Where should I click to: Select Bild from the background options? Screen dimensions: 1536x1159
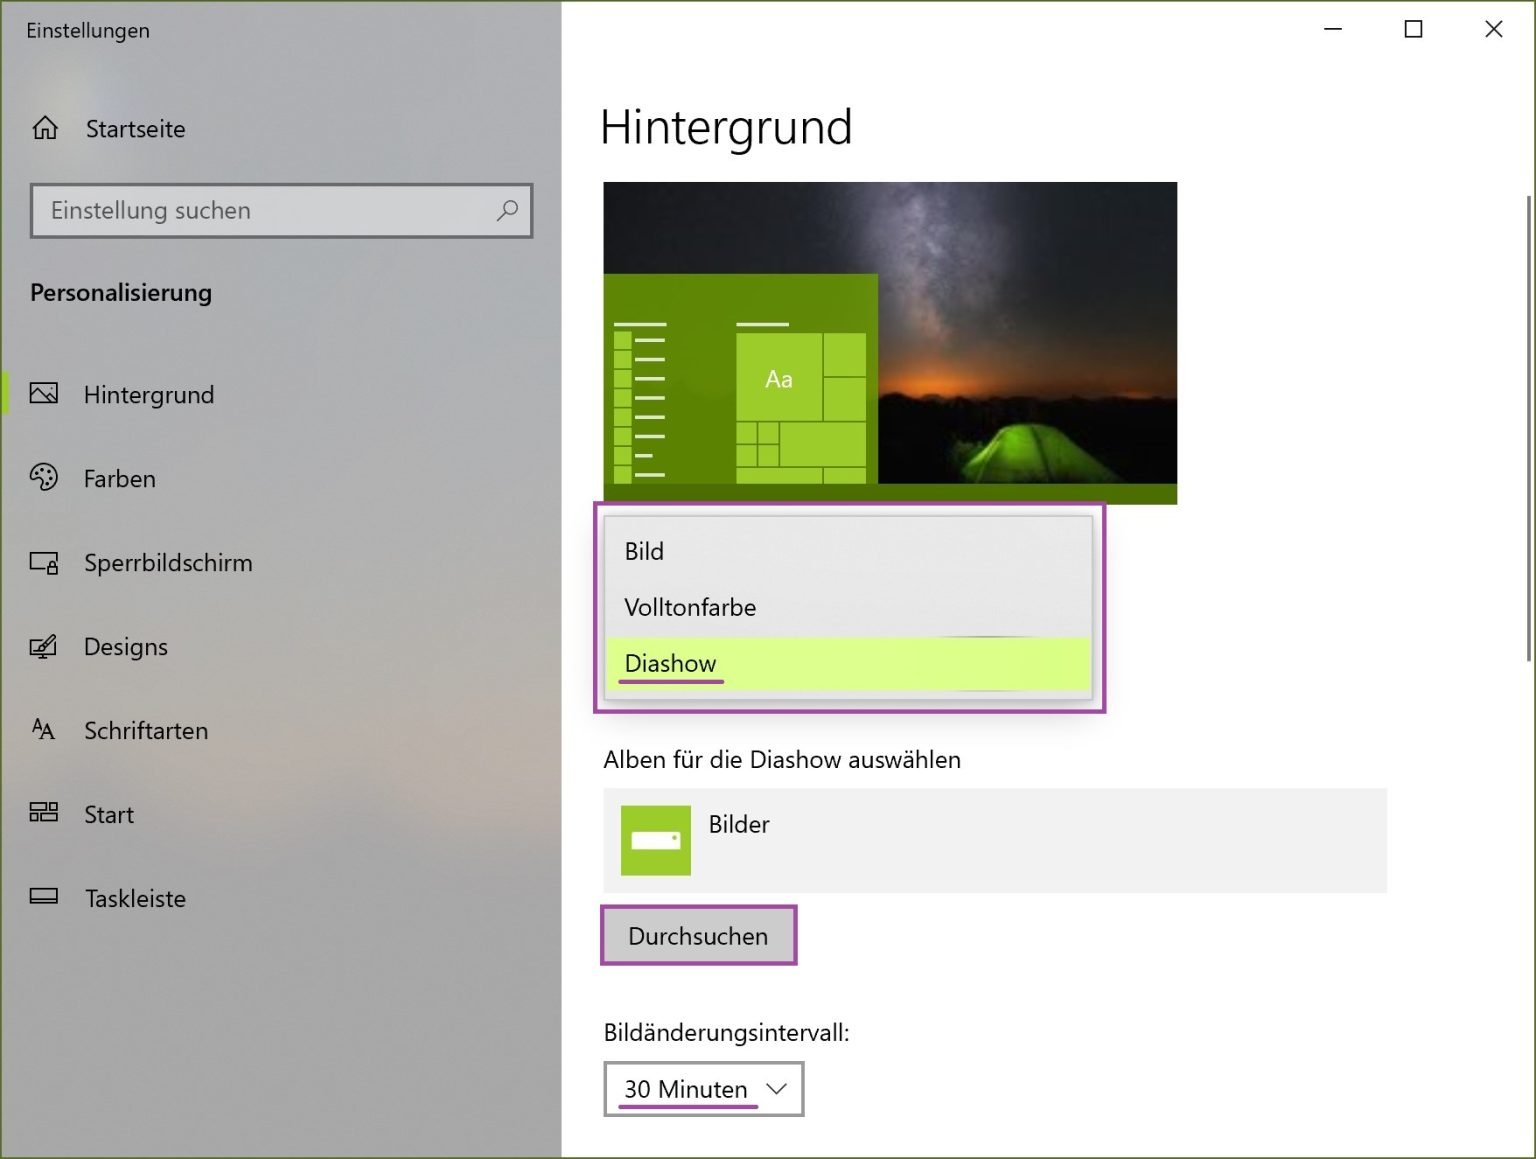645,551
